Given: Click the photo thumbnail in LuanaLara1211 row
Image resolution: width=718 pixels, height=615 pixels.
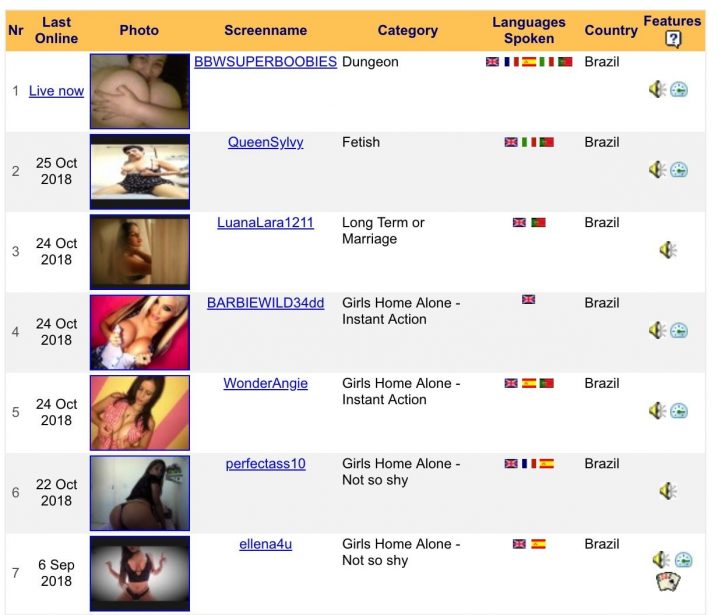Looking at the screenshot, I should click(140, 252).
